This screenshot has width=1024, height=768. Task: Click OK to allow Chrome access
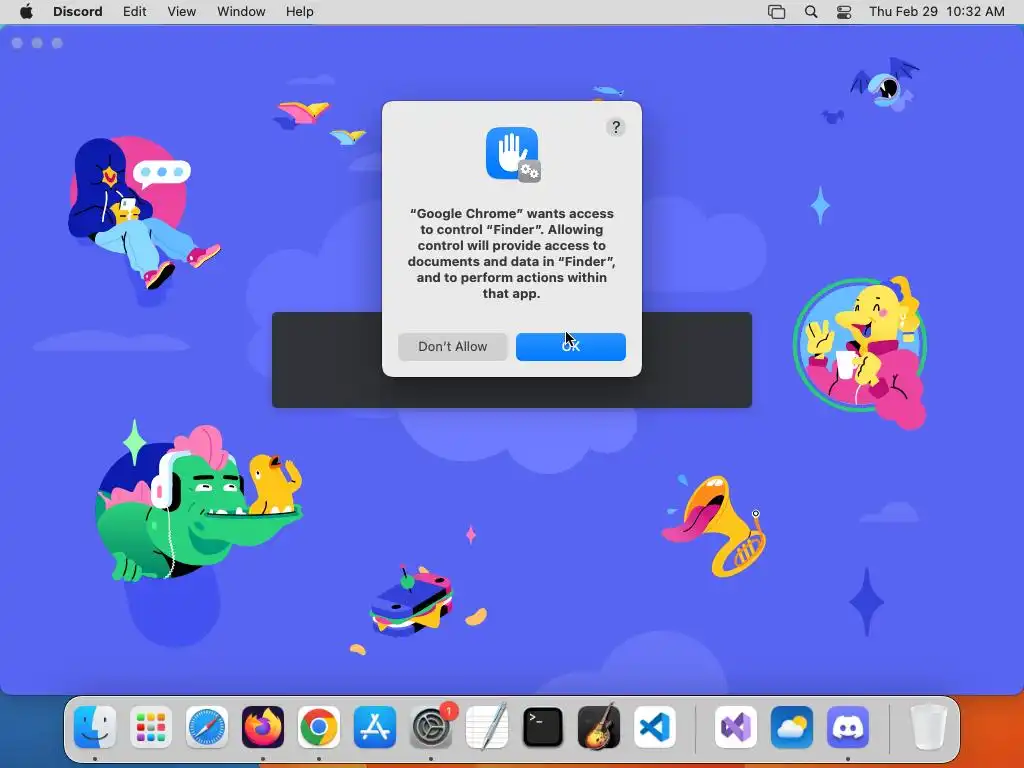[571, 347]
